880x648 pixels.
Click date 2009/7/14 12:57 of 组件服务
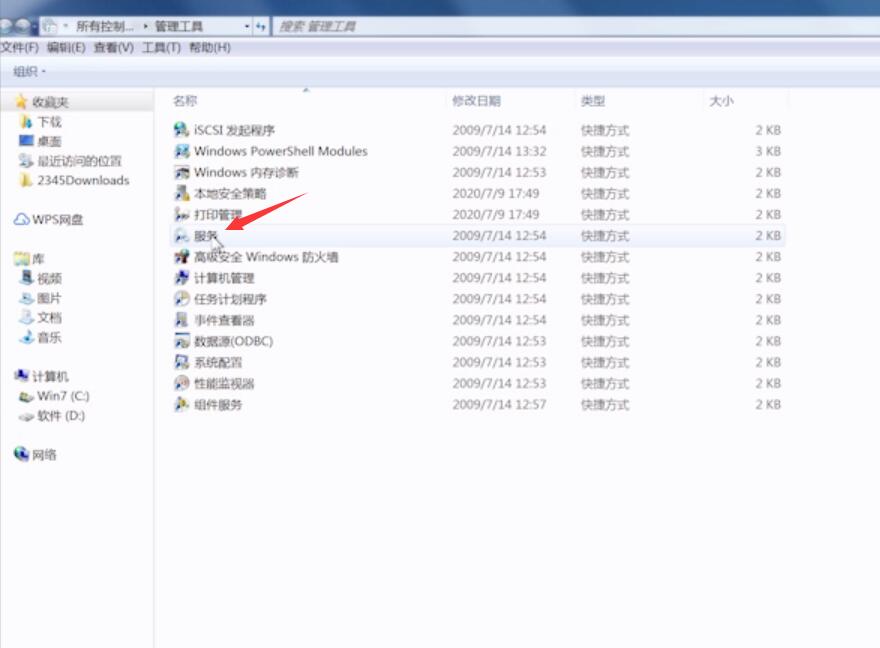point(499,405)
